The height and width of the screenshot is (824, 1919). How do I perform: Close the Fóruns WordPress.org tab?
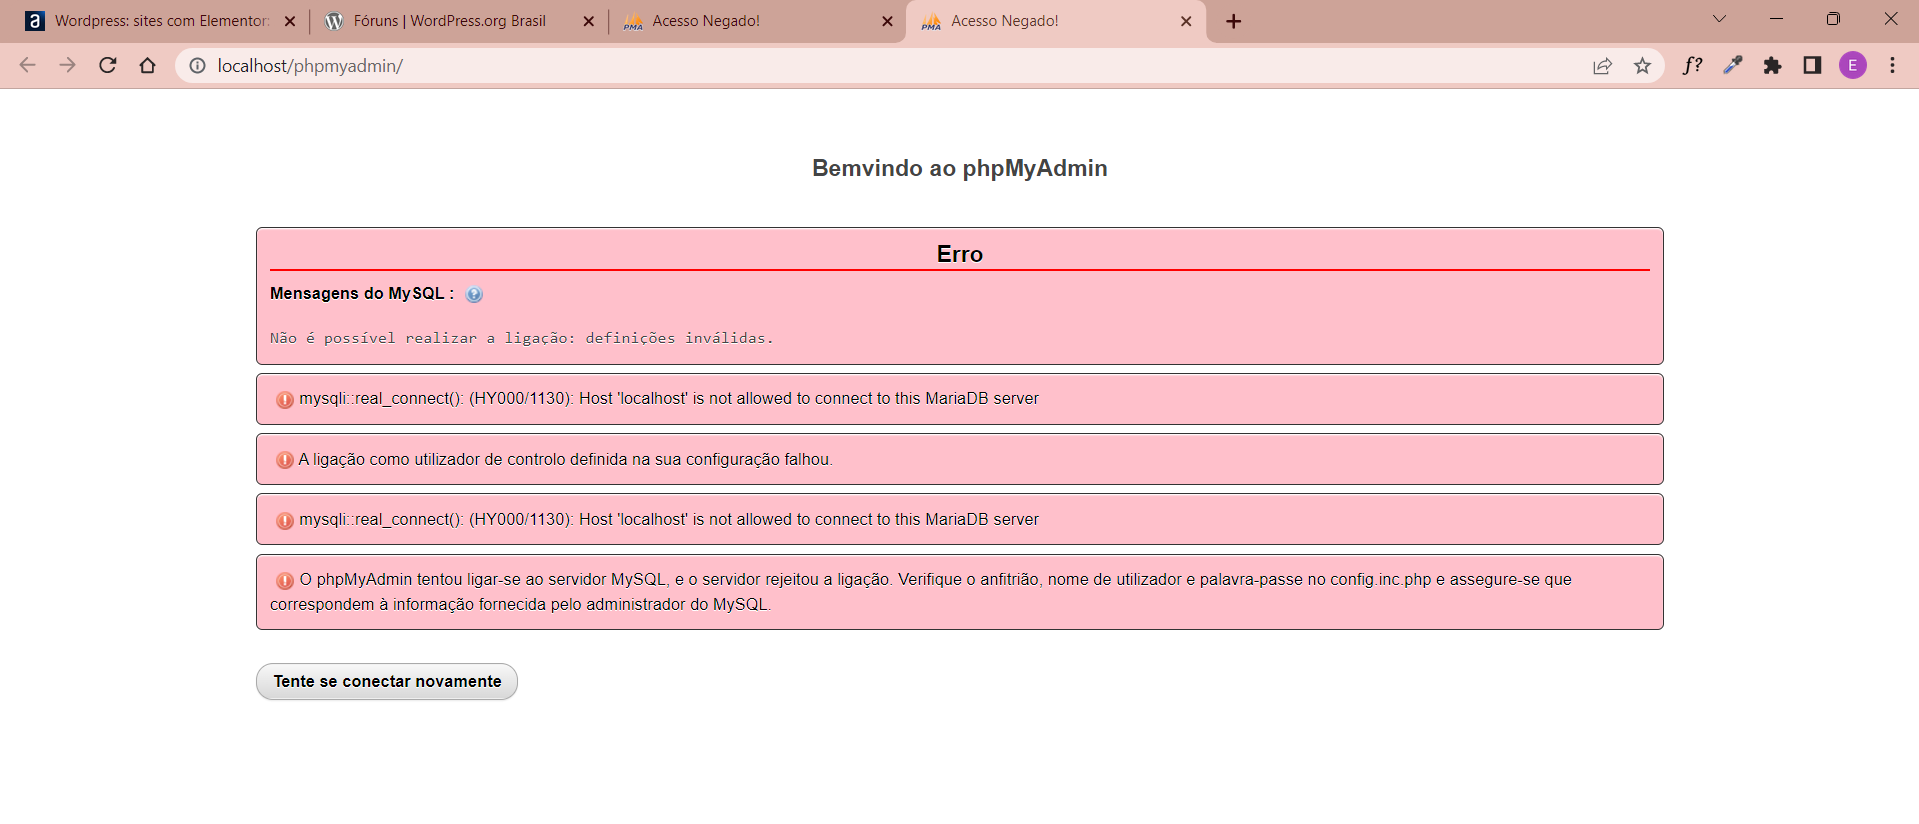(588, 21)
